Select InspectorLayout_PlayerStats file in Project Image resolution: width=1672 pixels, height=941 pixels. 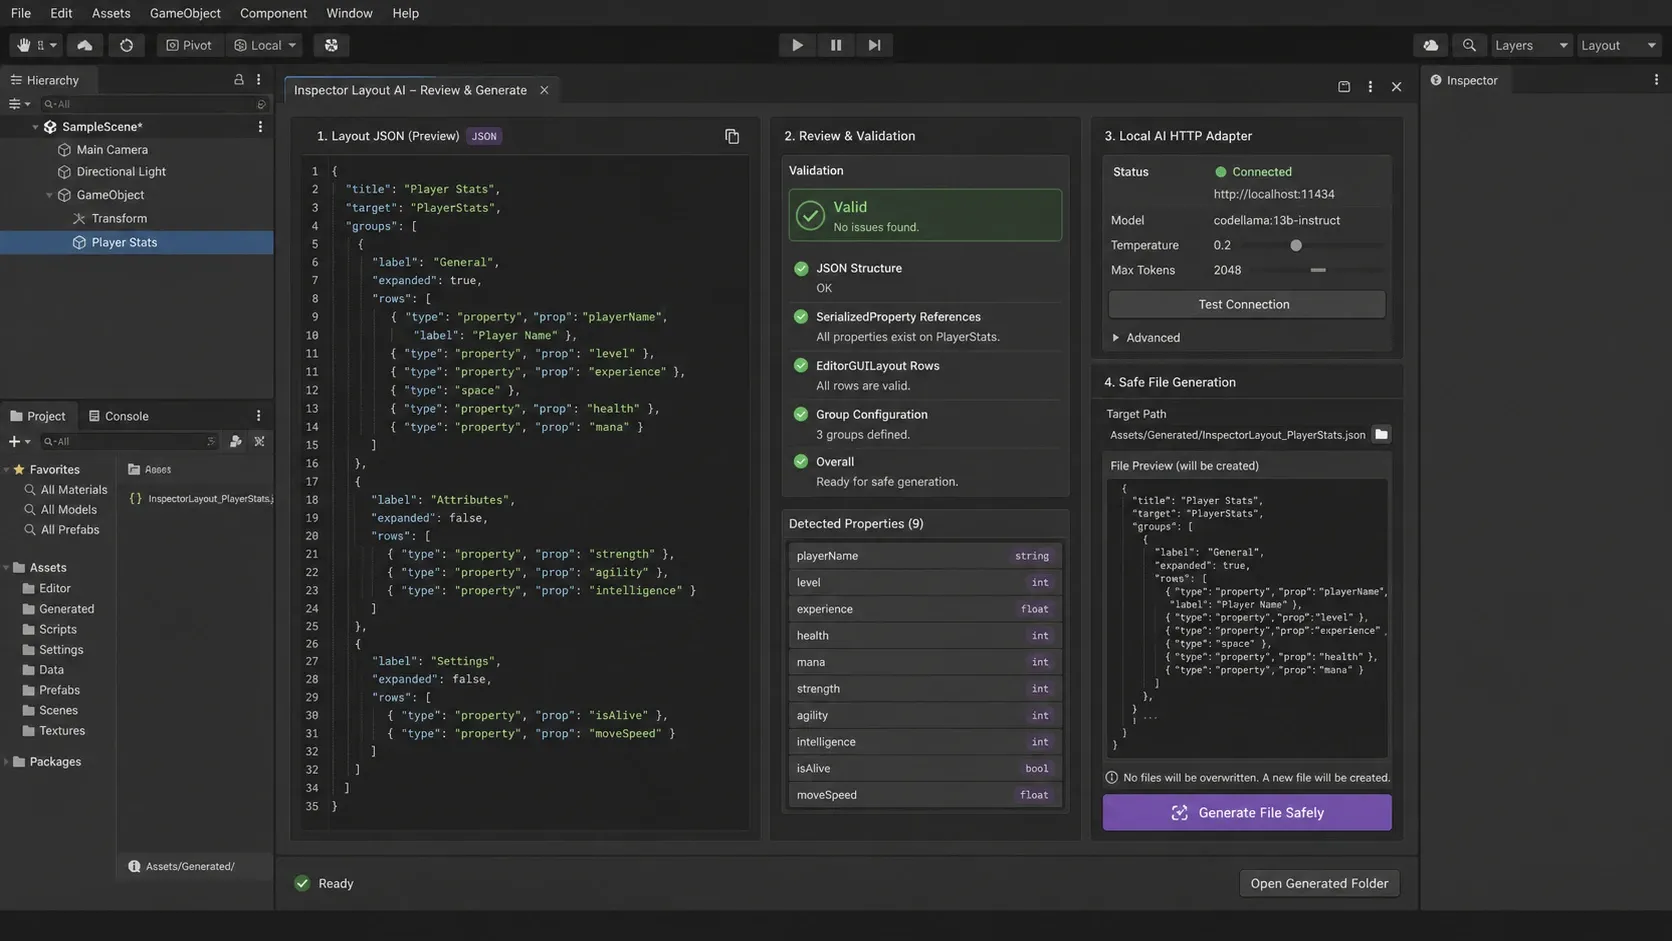[201, 498]
